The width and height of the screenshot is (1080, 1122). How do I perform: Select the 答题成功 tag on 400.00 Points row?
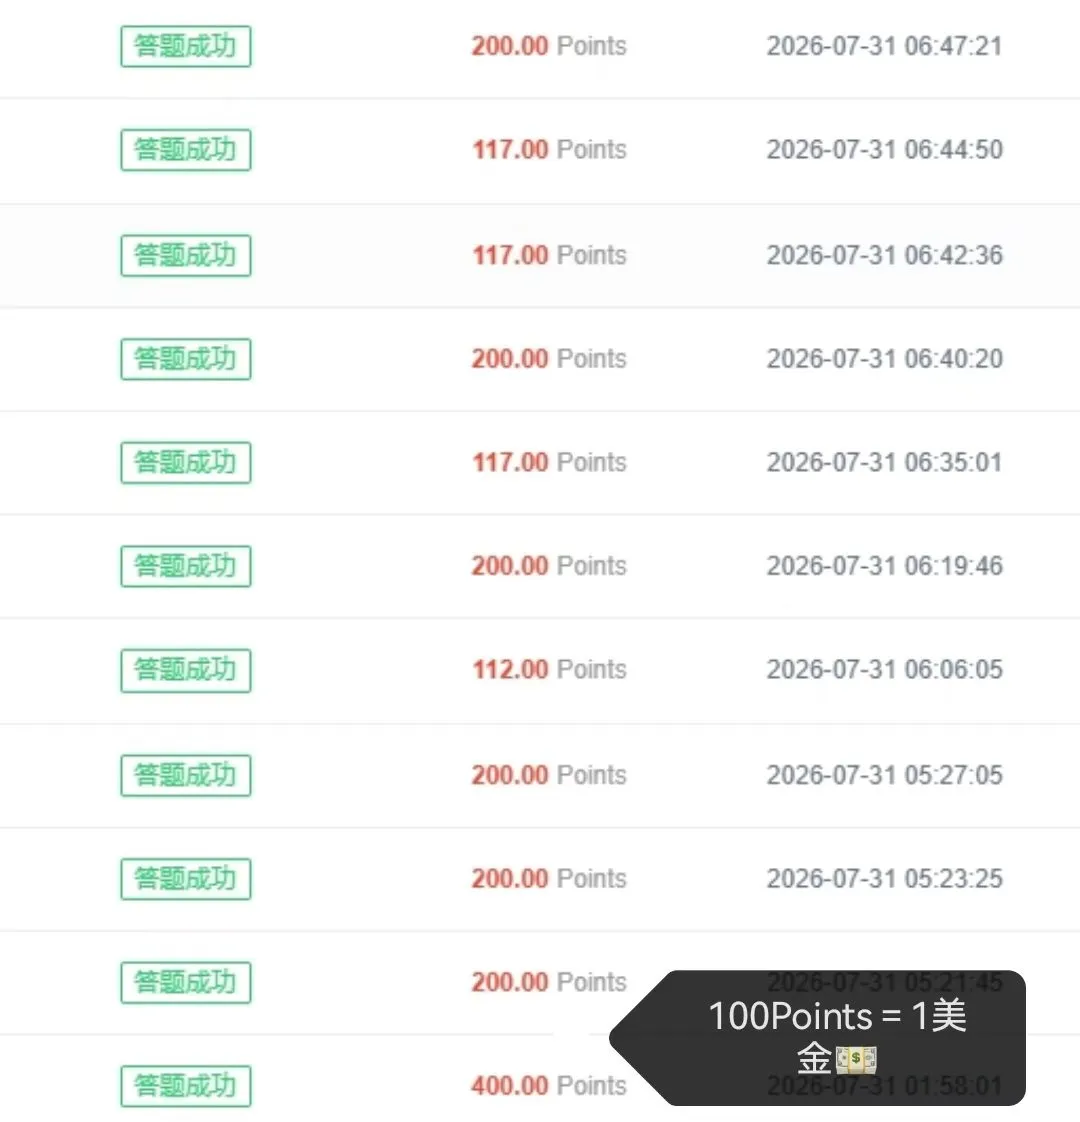pyautogui.click(x=185, y=1086)
